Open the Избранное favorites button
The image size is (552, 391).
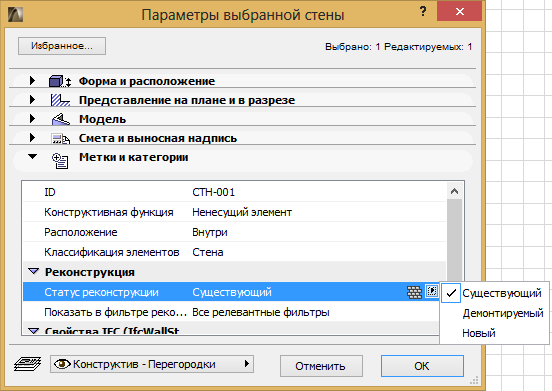coord(62,46)
